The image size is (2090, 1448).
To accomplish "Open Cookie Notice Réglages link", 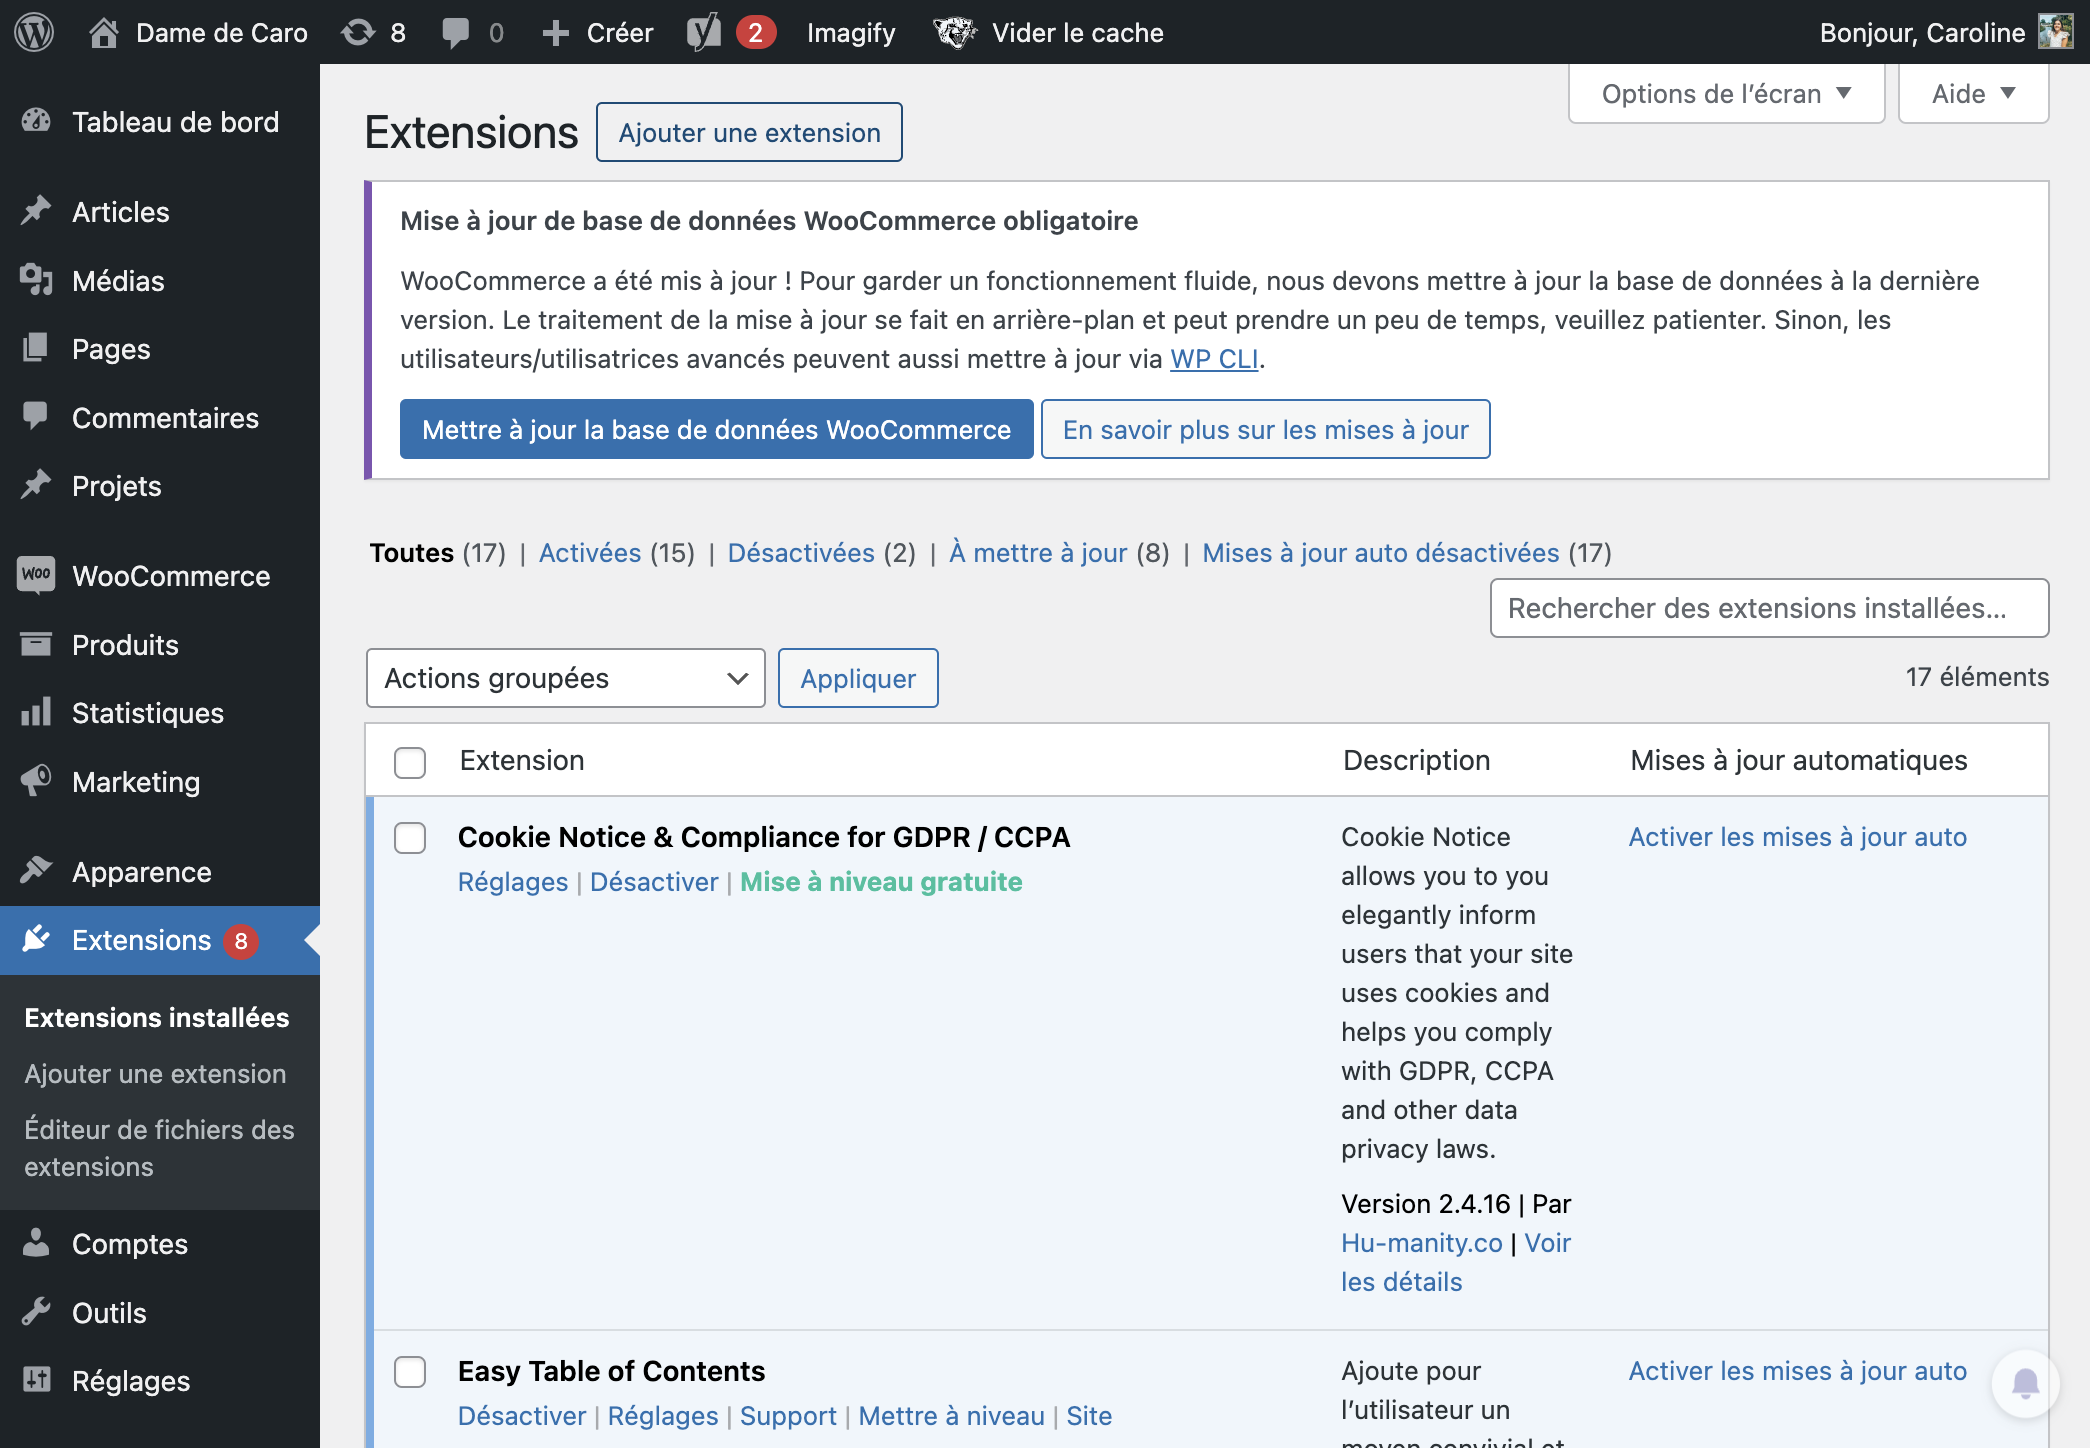I will click(513, 882).
